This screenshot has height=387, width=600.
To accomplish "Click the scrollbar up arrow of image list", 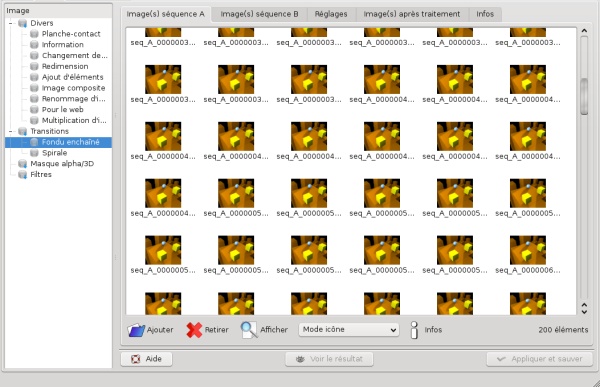I will pyautogui.click(x=584, y=31).
